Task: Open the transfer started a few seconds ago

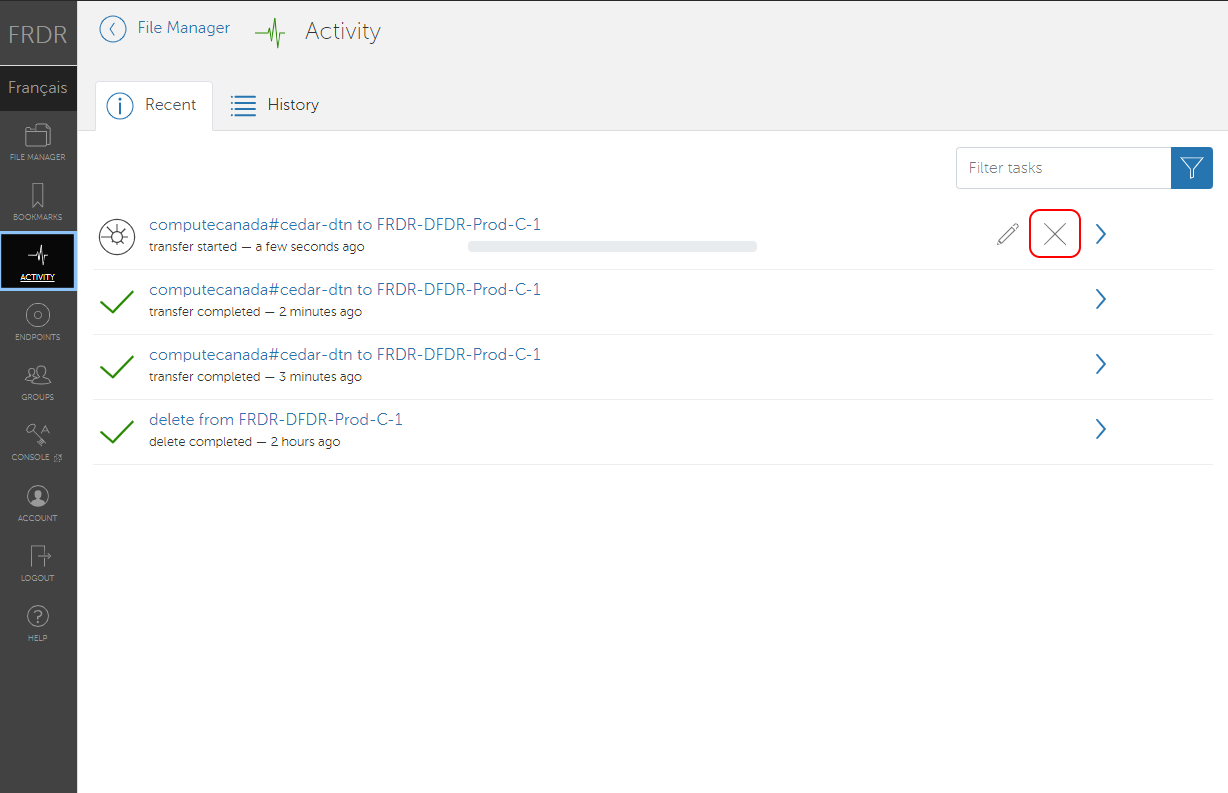Action: pyautogui.click(x=345, y=224)
